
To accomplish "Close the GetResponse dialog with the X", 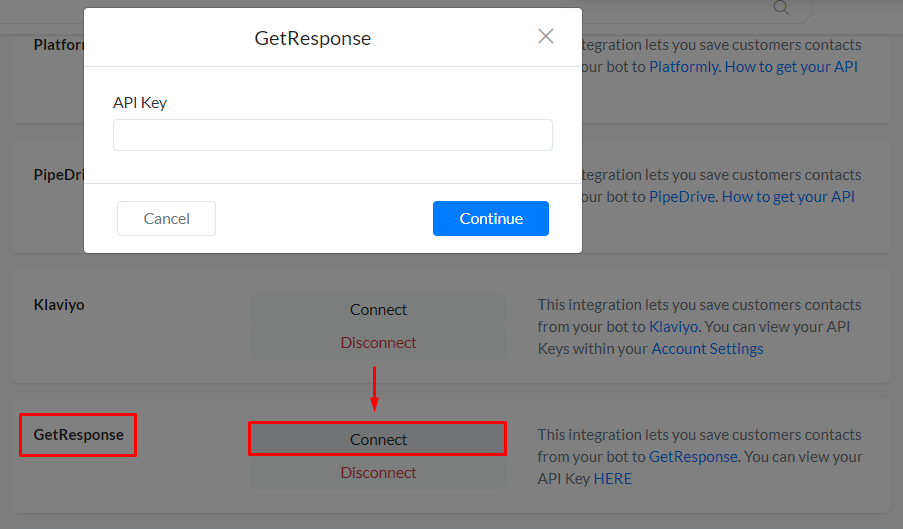I will pyautogui.click(x=545, y=37).
